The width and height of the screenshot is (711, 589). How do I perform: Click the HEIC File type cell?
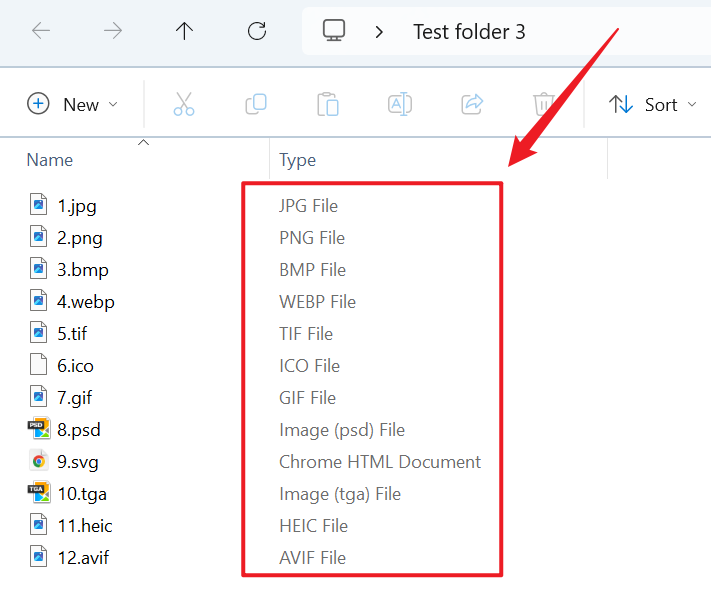313,526
